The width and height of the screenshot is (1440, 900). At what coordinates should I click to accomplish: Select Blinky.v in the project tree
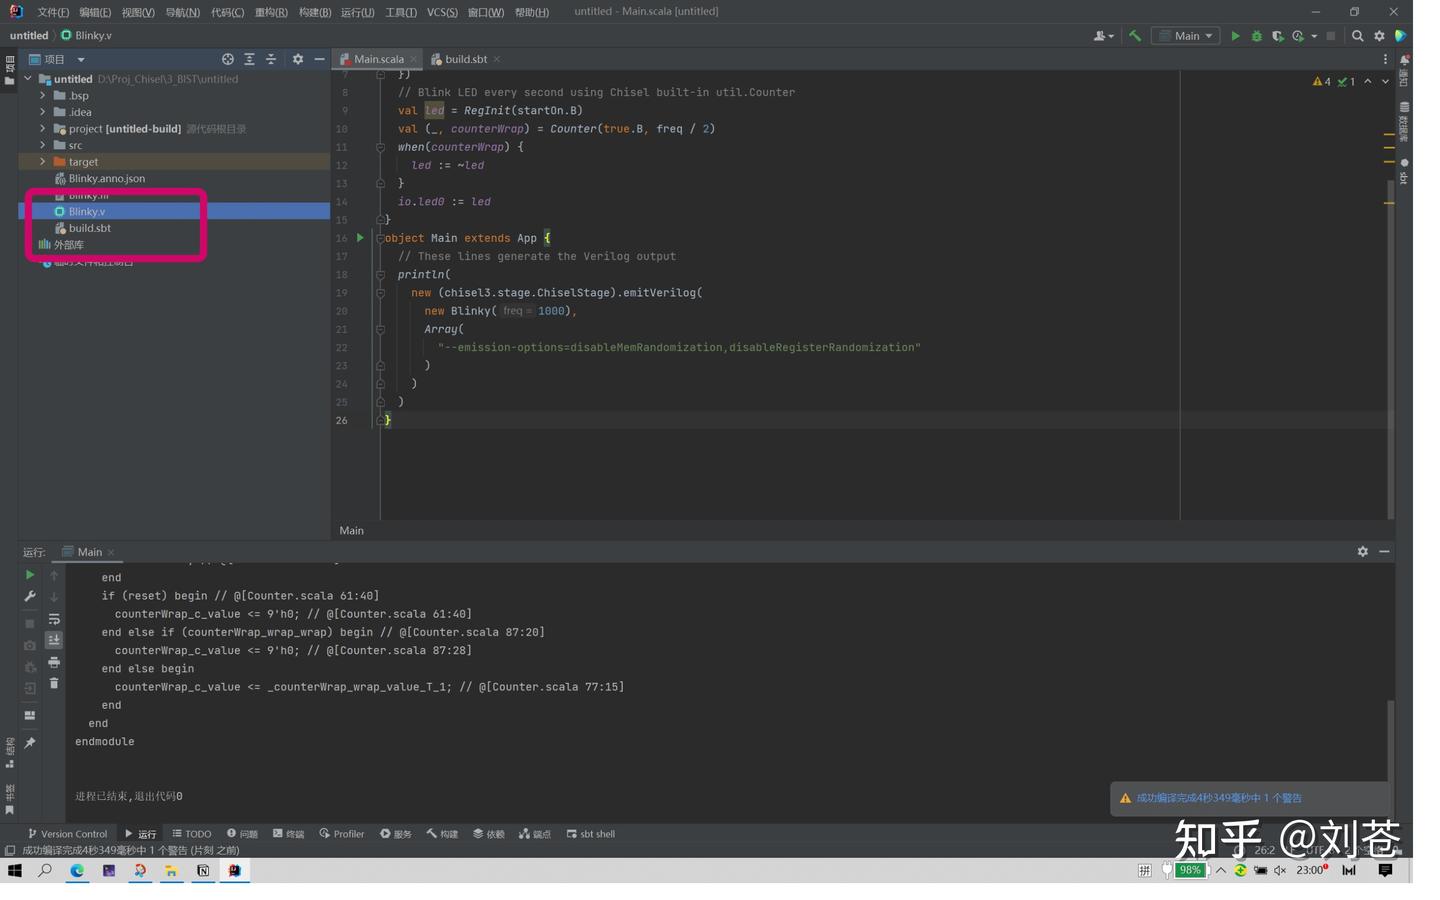(87, 211)
